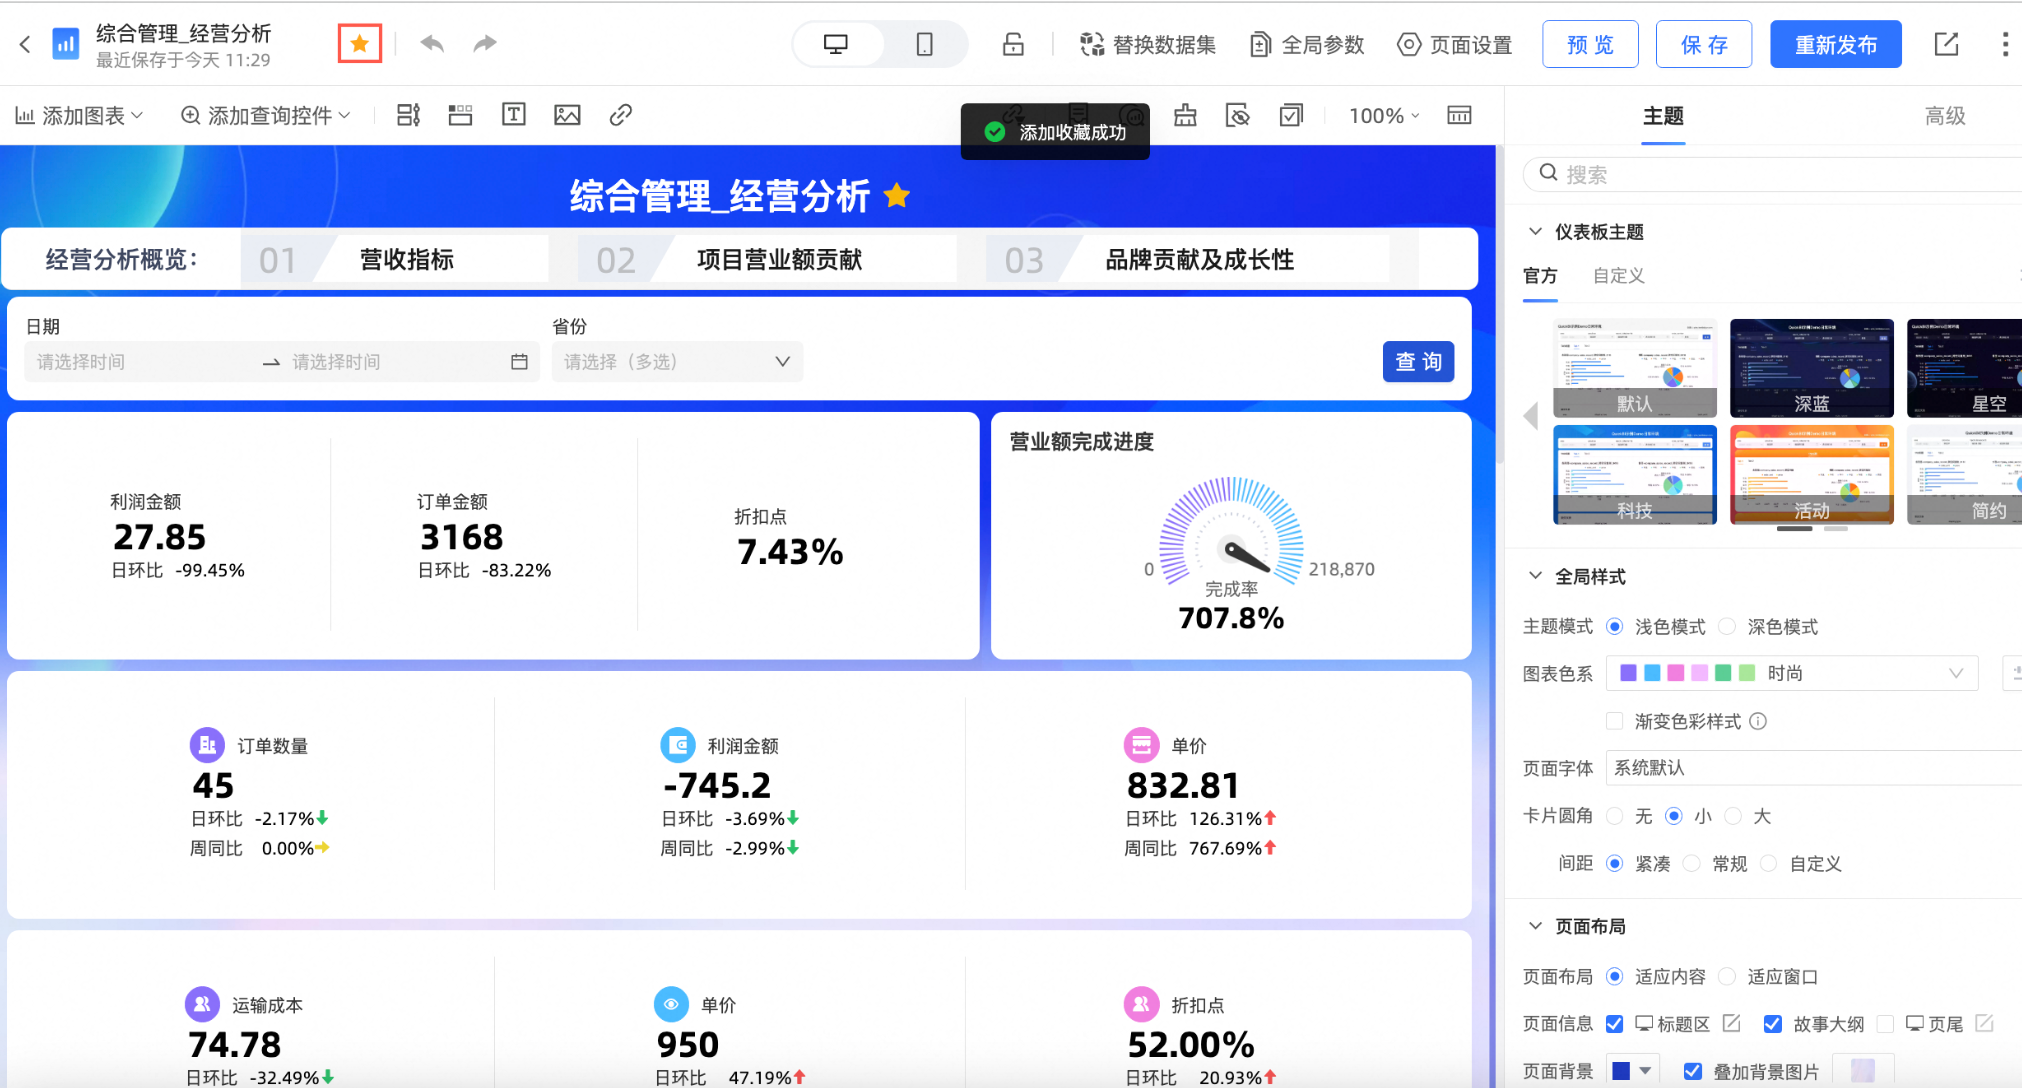Click the 预览 button
The image size is (2022, 1088).
[1590, 44]
